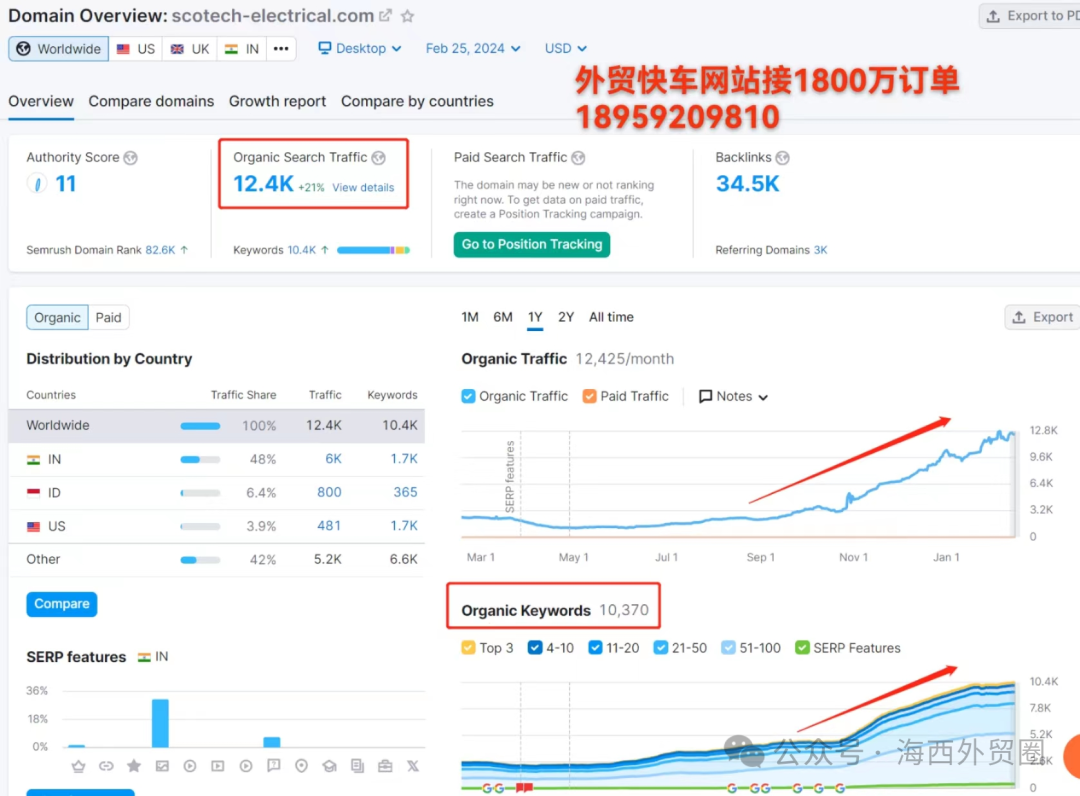This screenshot has height=796, width=1080.
Task: Open the Compare domains tab
Action: (151, 101)
